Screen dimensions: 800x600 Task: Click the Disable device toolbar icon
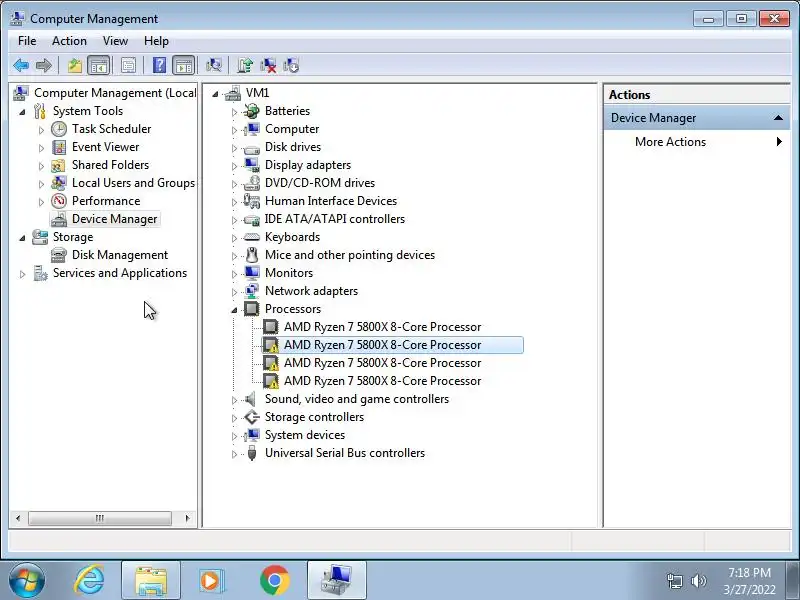pos(291,65)
